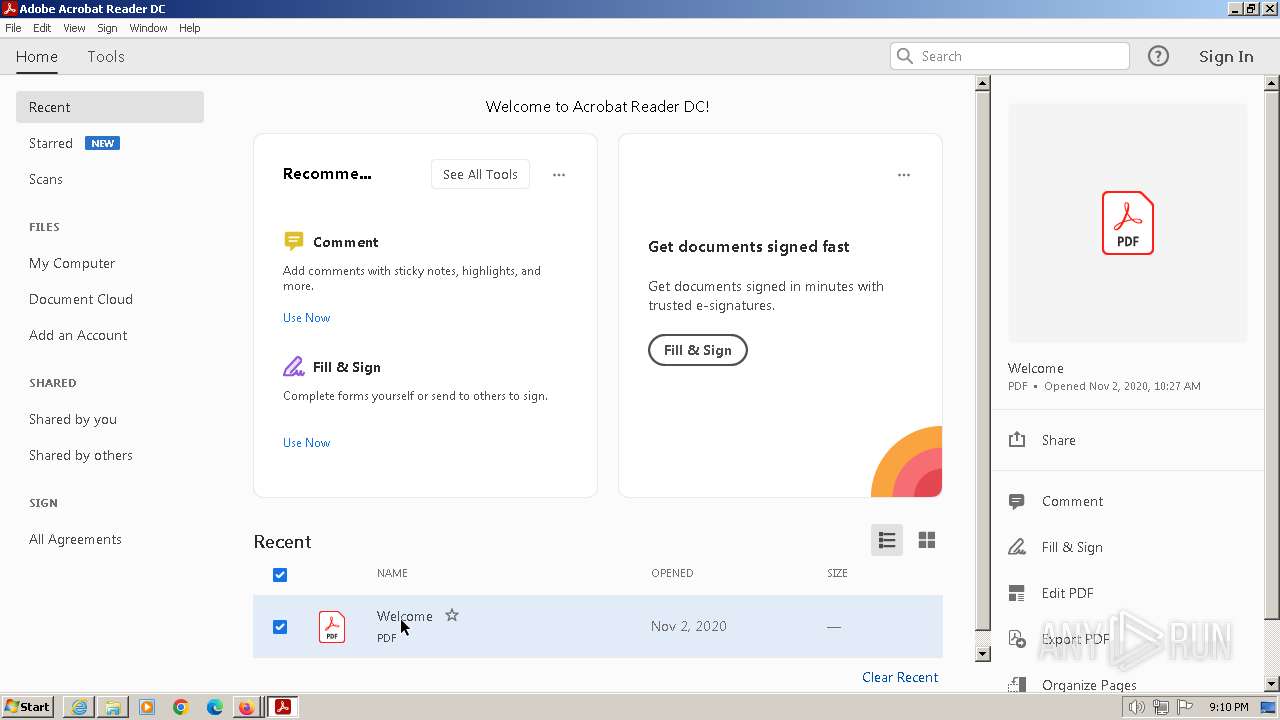Switch to the Tools tab
Image resolution: width=1280 pixels, height=720 pixels.
106,56
